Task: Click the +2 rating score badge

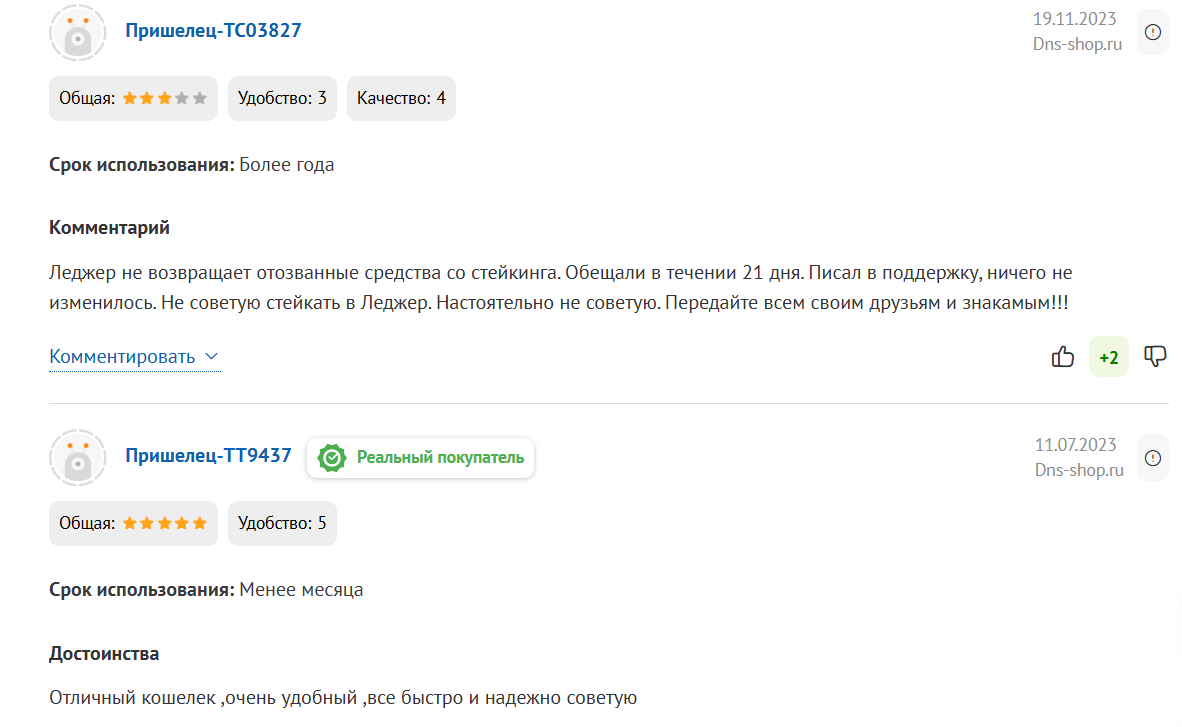Action: (1109, 357)
